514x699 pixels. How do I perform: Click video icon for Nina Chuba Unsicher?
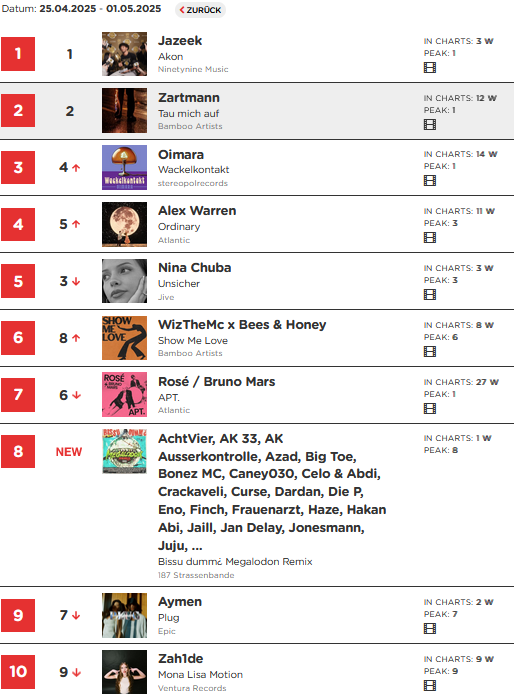(x=430, y=295)
